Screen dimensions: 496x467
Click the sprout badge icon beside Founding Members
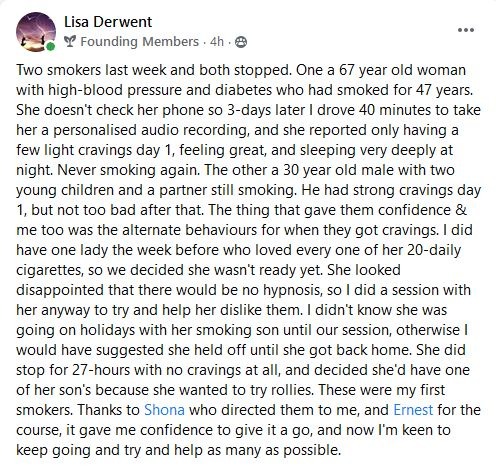[70, 42]
